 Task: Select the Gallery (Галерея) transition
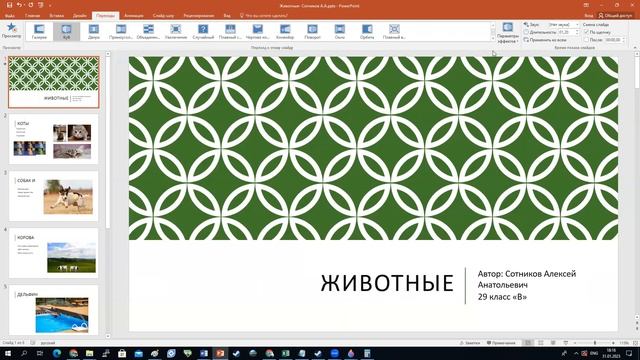tap(39, 31)
